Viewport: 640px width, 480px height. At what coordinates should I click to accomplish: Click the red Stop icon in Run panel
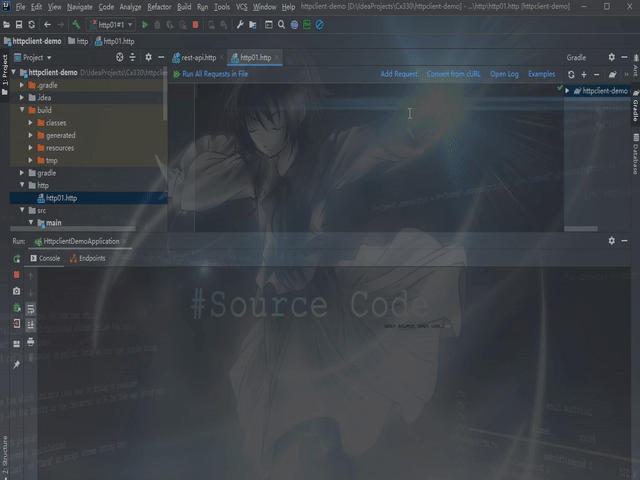[16, 275]
